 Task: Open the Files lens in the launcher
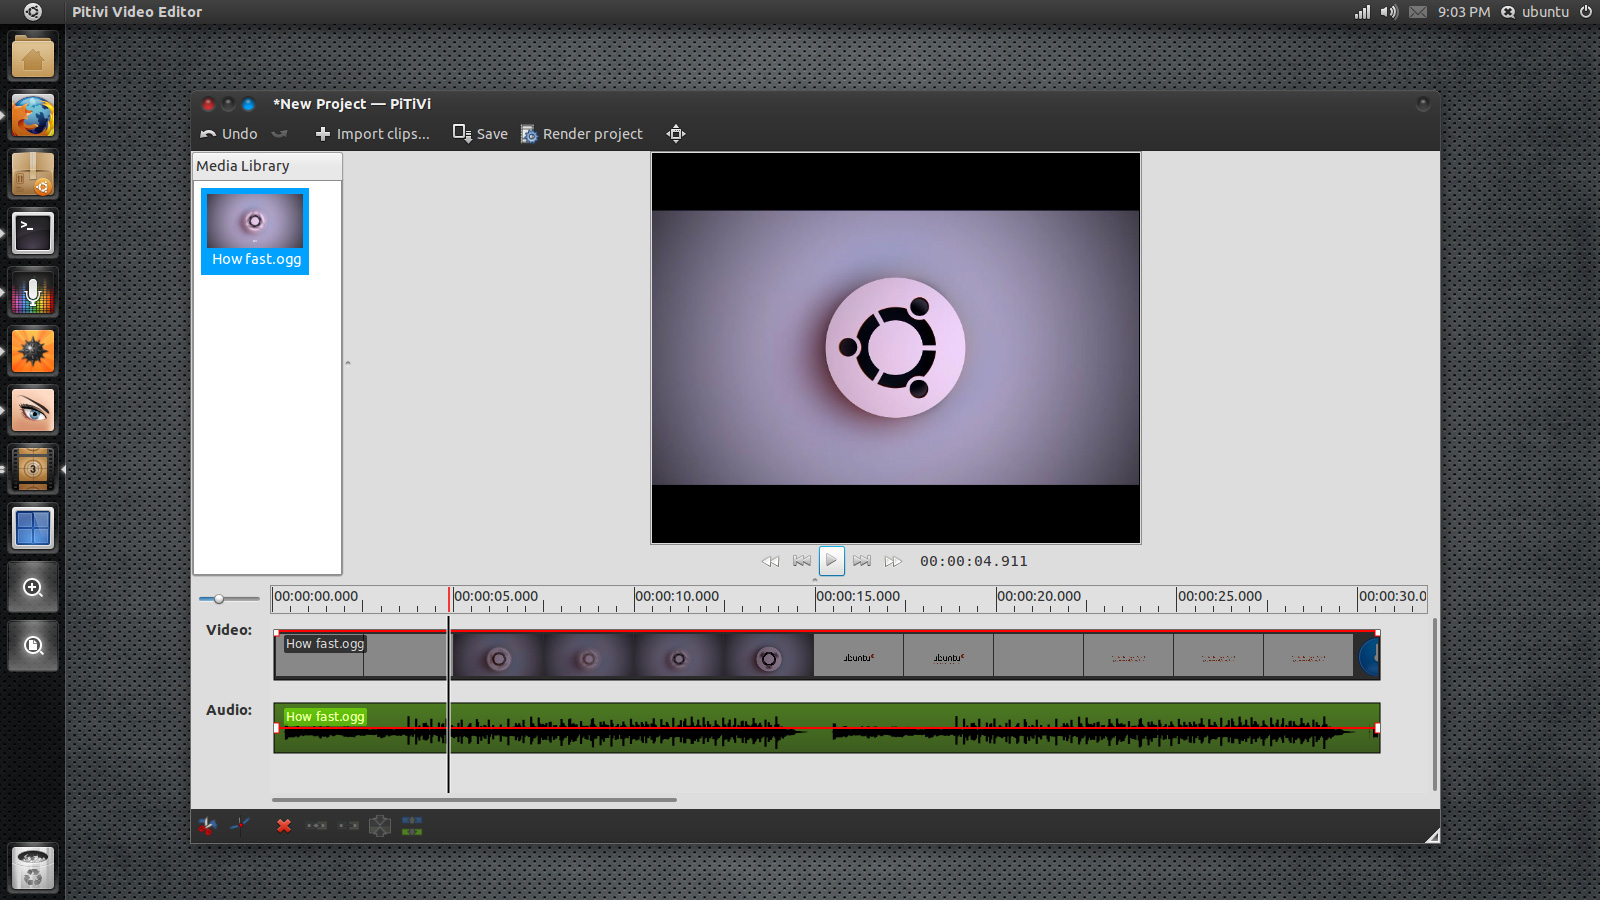33,646
